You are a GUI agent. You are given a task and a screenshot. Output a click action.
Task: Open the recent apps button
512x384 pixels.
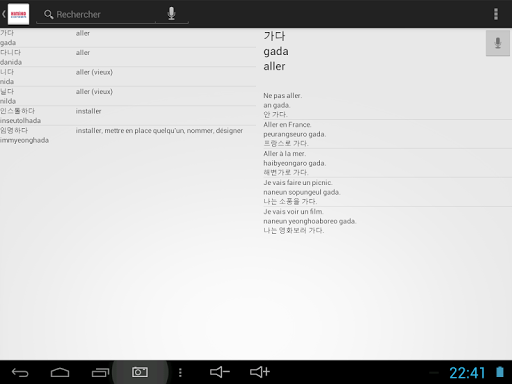coord(100,372)
